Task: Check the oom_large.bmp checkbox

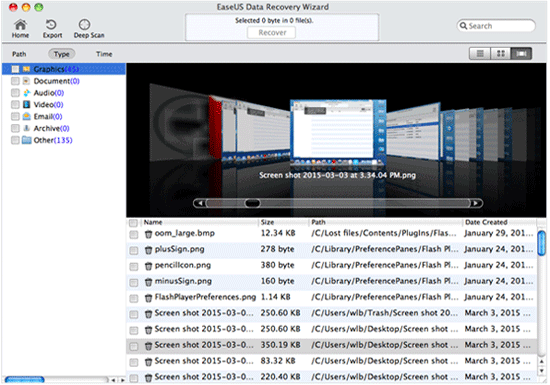Action: pos(134,234)
